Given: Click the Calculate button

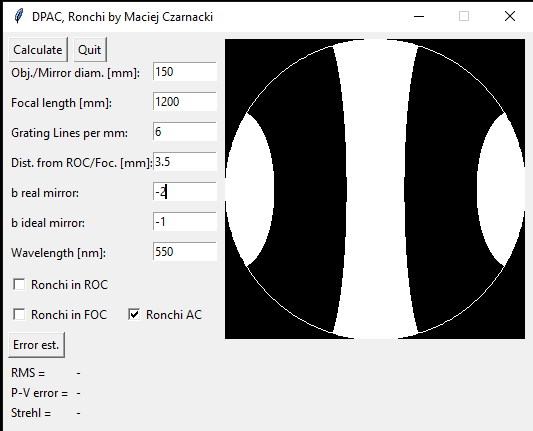Looking at the screenshot, I should click(x=38, y=50).
